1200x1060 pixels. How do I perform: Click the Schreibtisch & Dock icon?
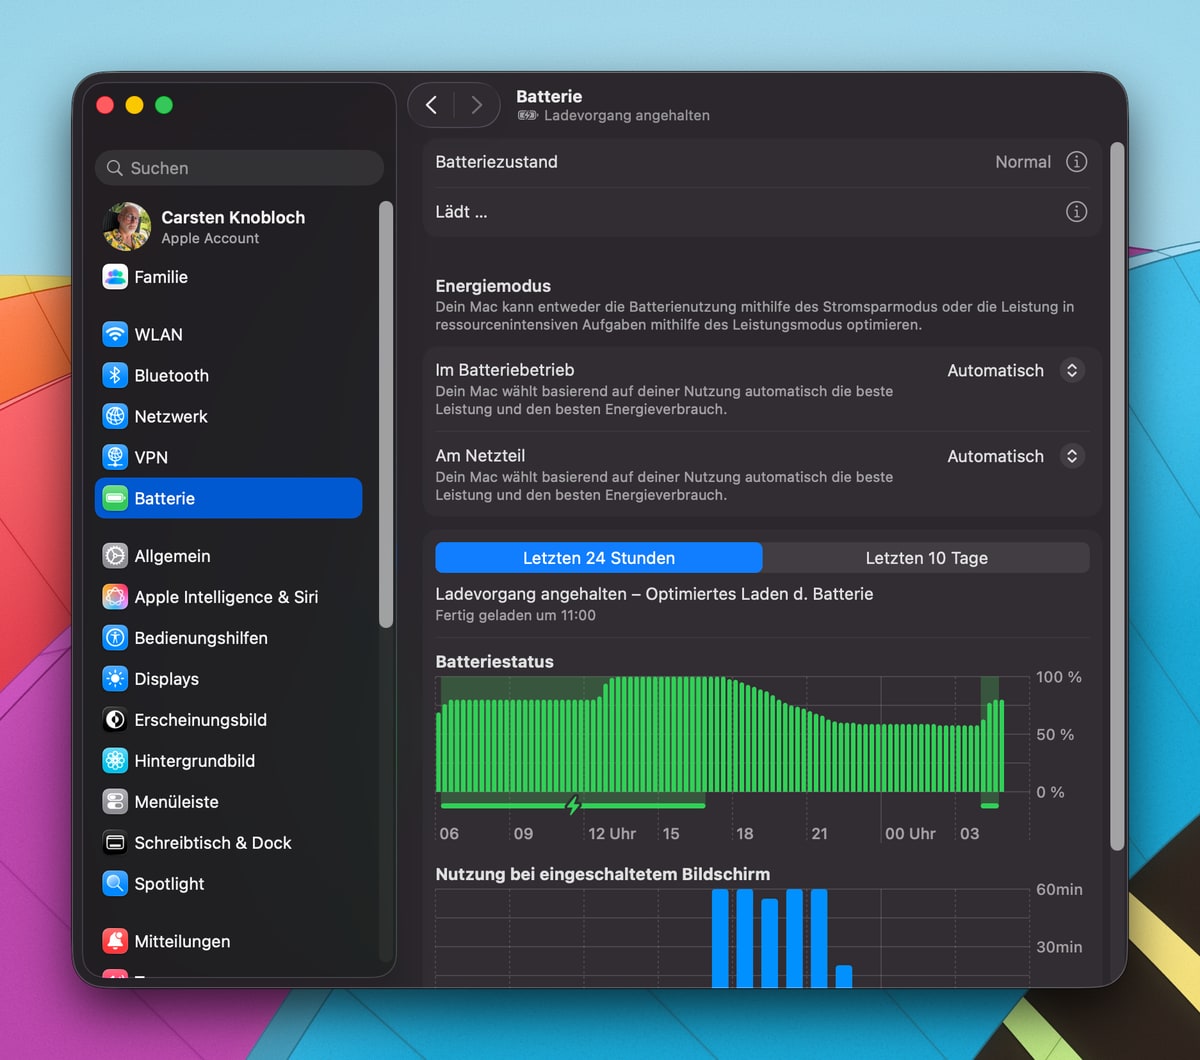click(115, 843)
